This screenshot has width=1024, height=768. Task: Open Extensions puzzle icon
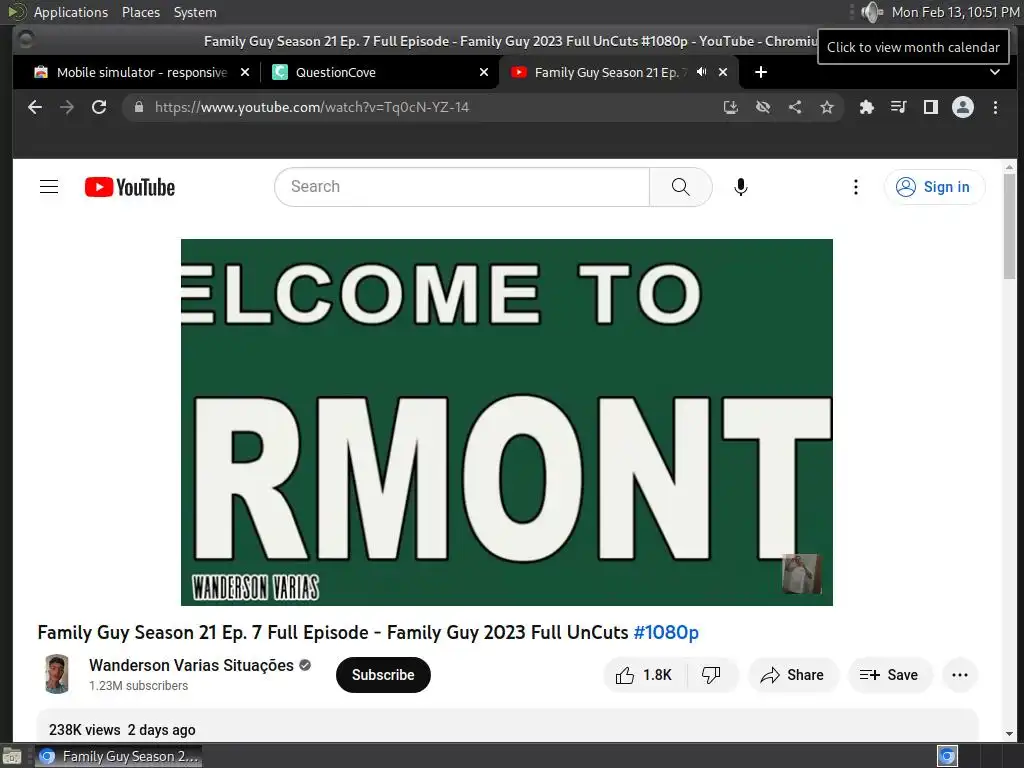[x=867, y=107]
